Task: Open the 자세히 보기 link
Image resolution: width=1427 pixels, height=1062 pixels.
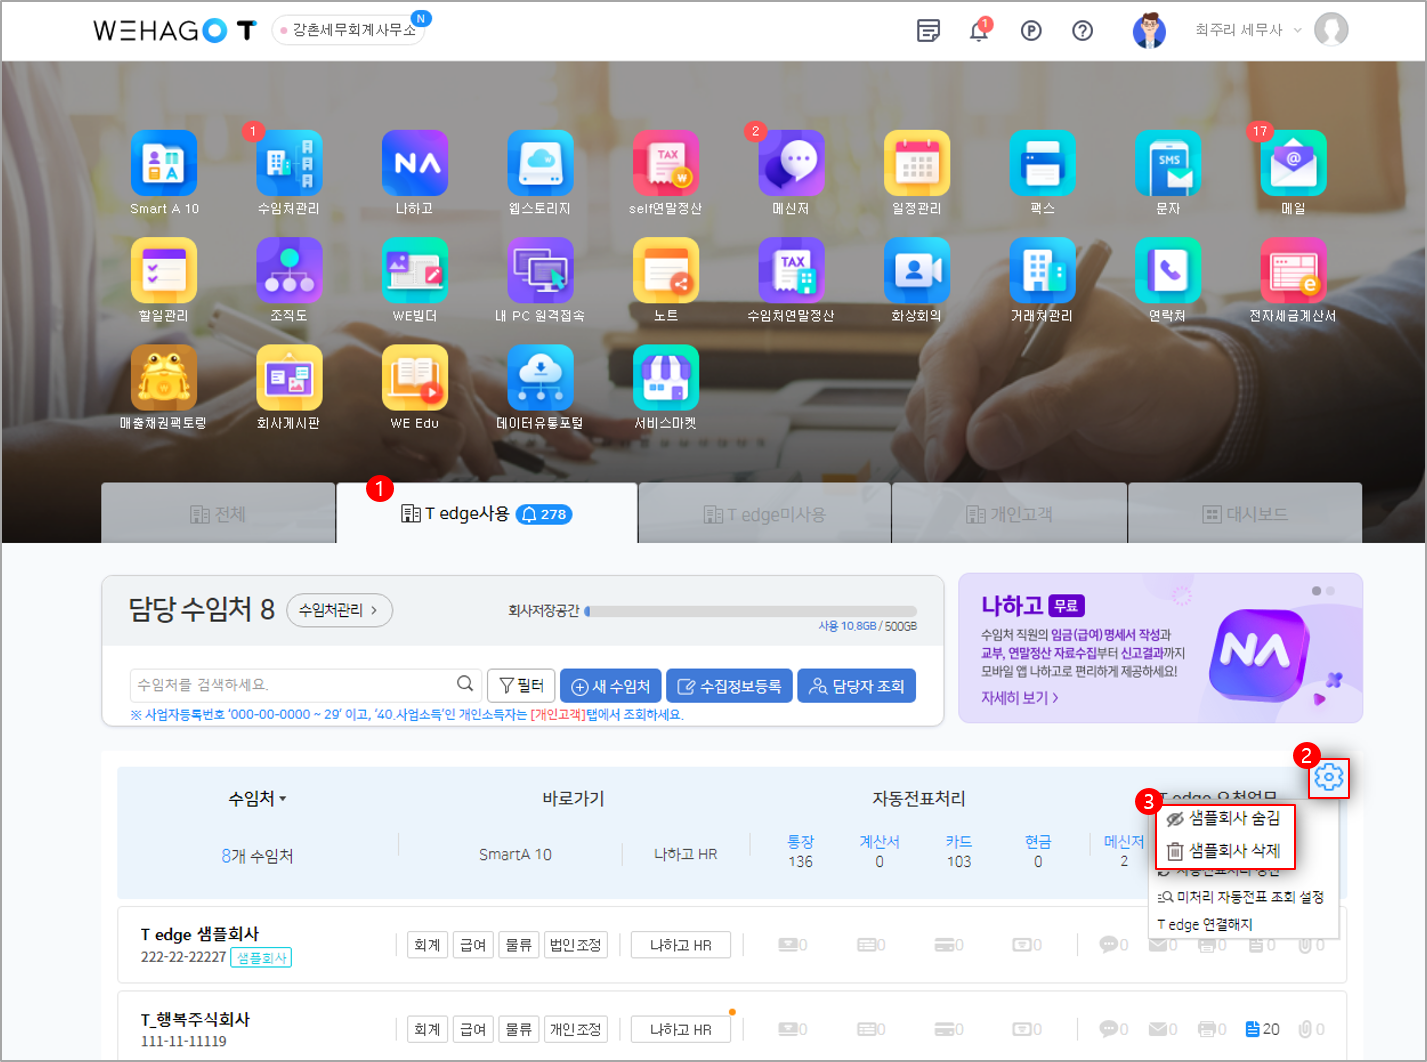Action: [x=1019, y=698]
